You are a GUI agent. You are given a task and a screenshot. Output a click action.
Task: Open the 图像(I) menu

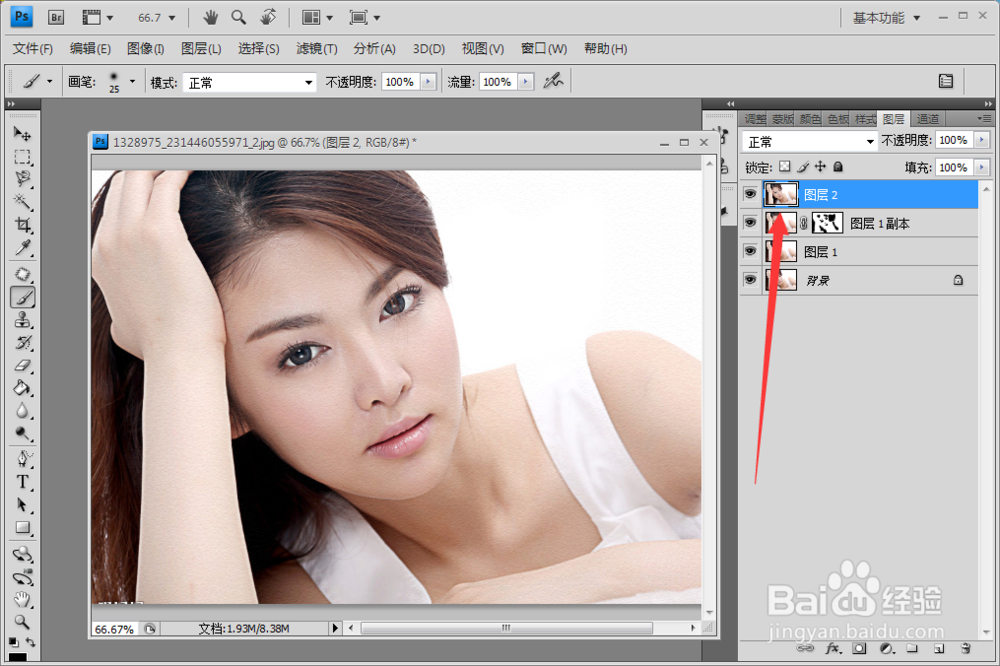click(x=145, y=48)
